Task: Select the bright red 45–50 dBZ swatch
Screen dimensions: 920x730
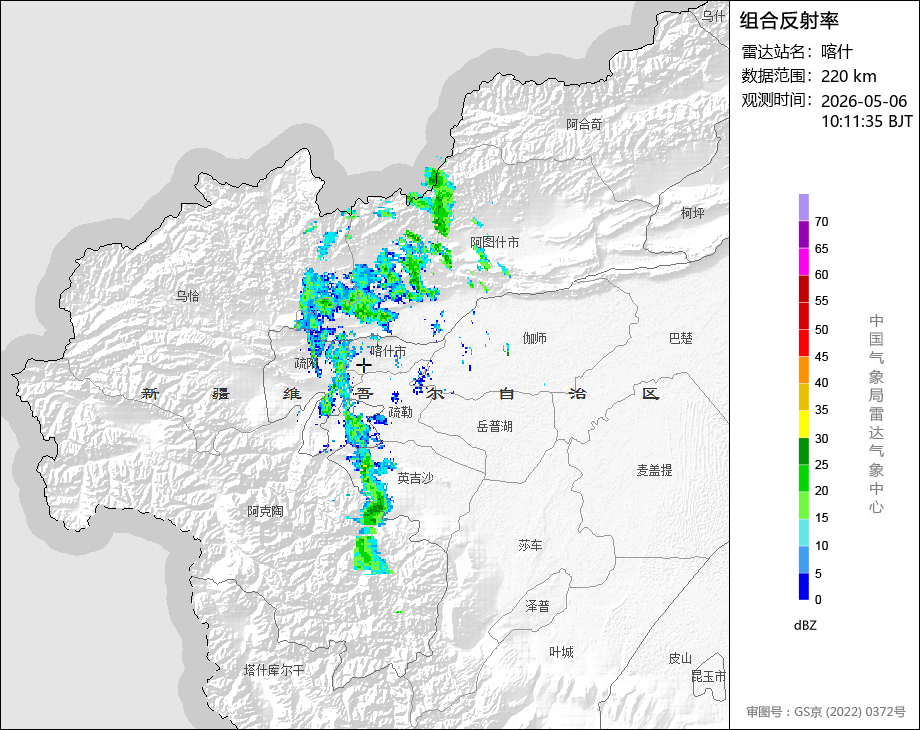Action: (x=804, y=343)
